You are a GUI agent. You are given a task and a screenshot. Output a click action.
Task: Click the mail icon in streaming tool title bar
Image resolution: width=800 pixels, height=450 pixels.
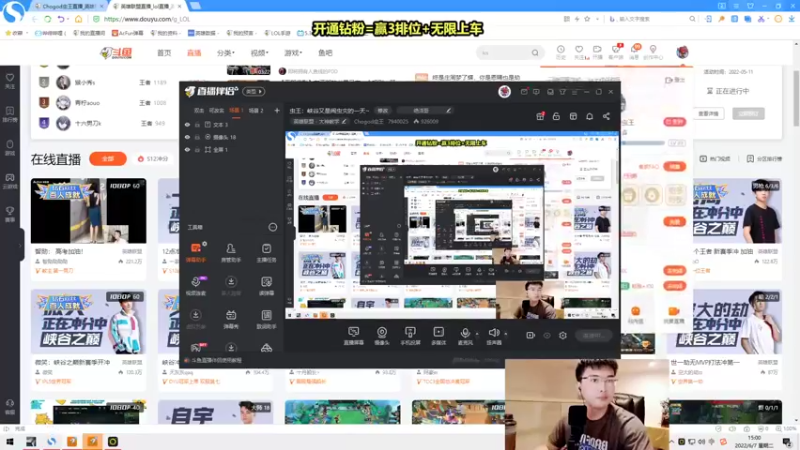[524, 92]
